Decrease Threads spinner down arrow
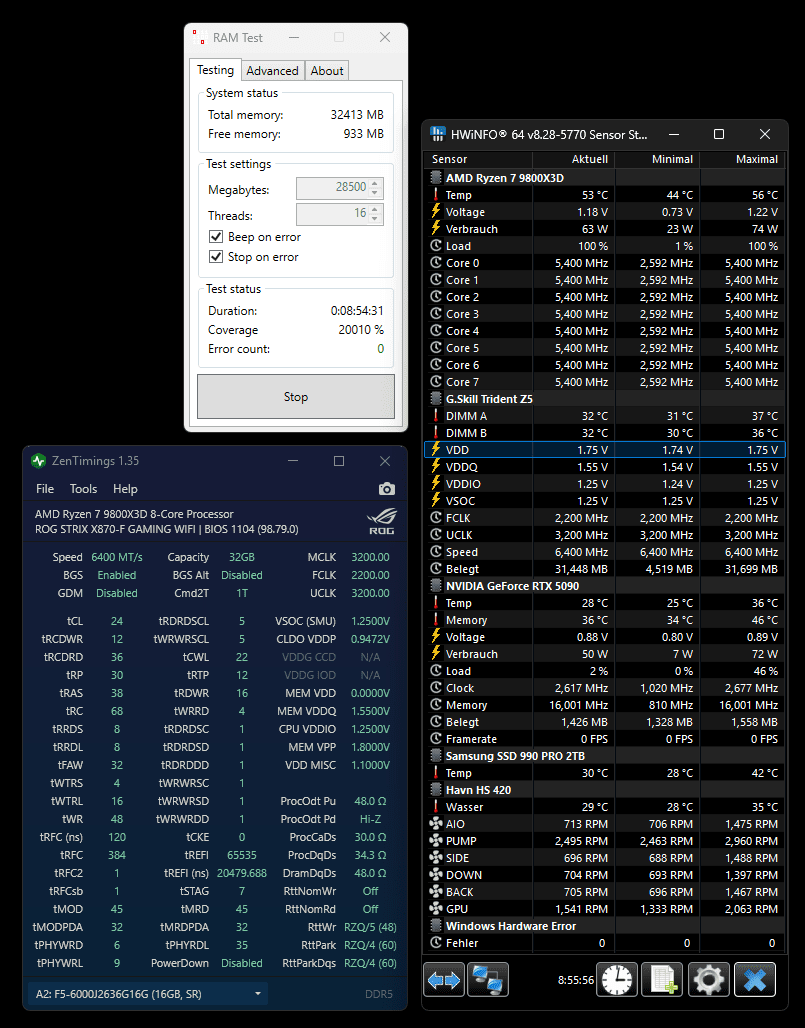Image resolution: width=805 pixels, height=1028 pixels. 375,218
